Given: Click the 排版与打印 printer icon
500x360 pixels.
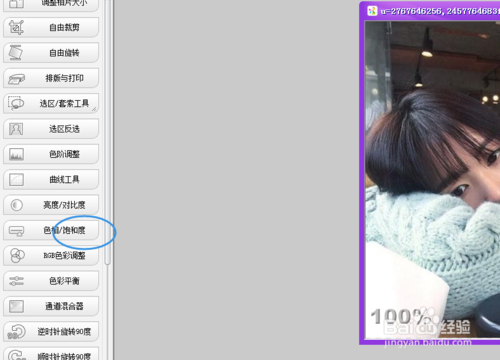Looking at the screenshot, I should pos(16,79).
